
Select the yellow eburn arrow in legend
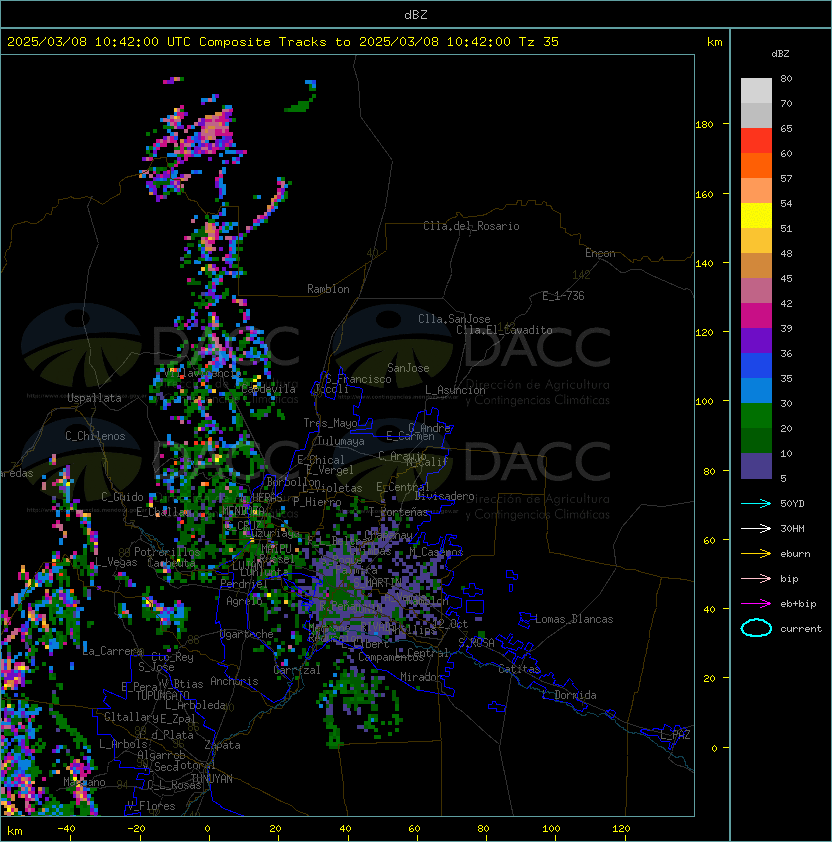pos(756,554)
